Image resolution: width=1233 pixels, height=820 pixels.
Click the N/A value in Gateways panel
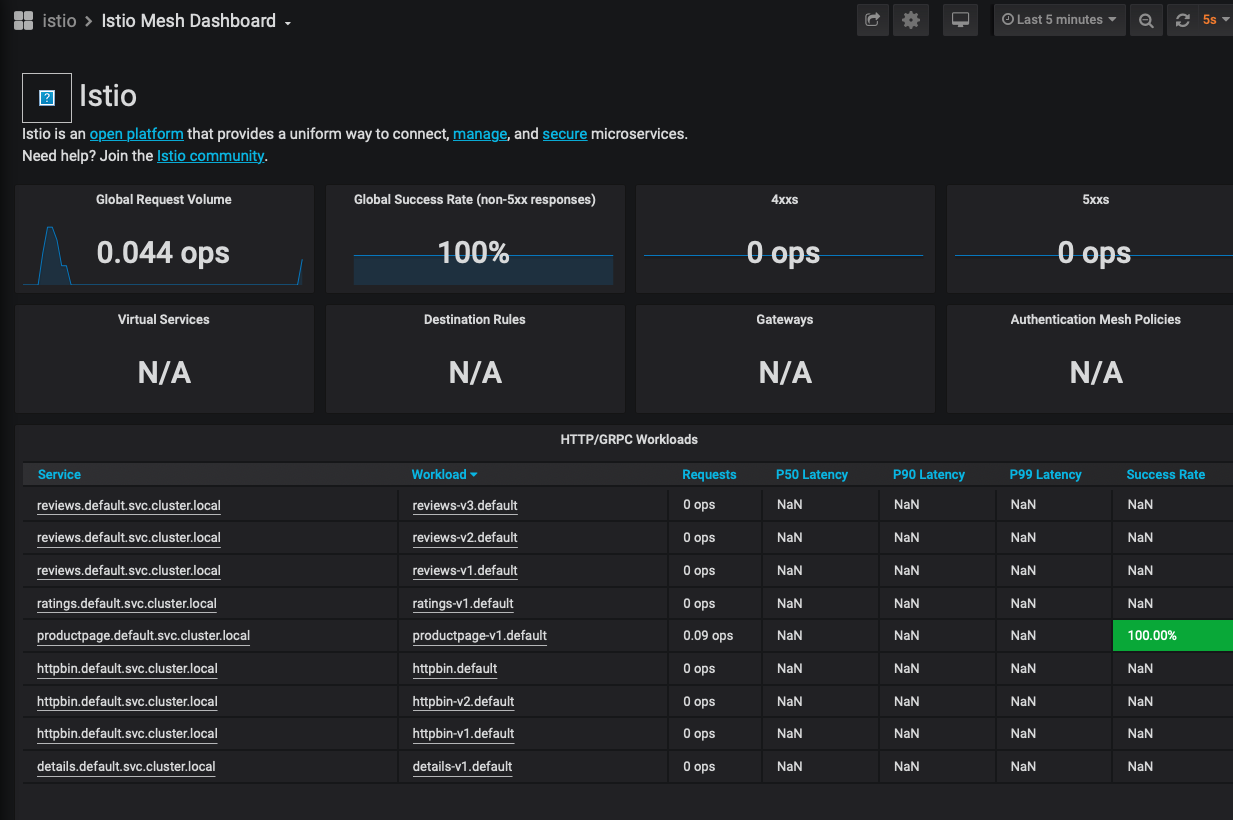(x=785, y=373)
